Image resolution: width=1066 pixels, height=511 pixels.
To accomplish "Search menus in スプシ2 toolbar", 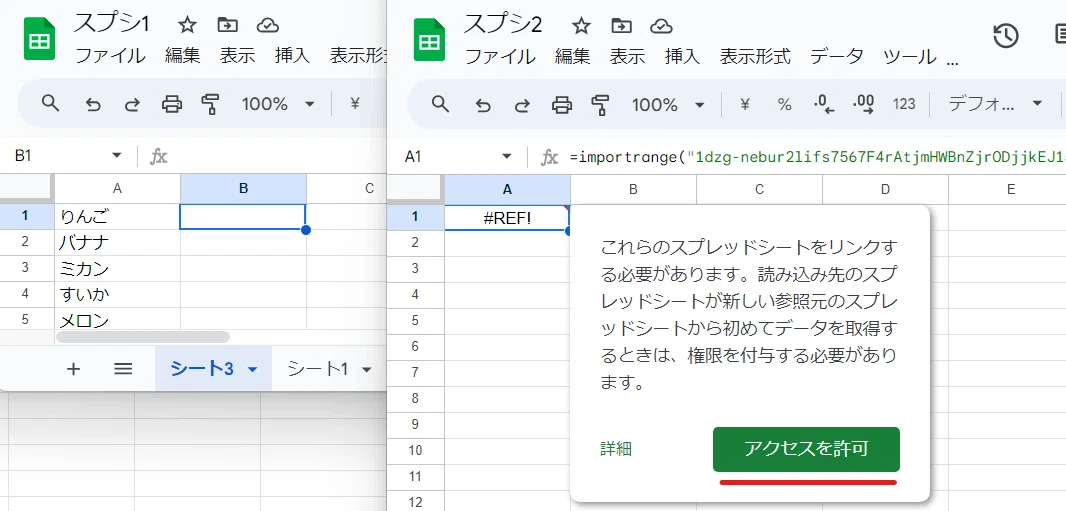I will coord(441,104).
